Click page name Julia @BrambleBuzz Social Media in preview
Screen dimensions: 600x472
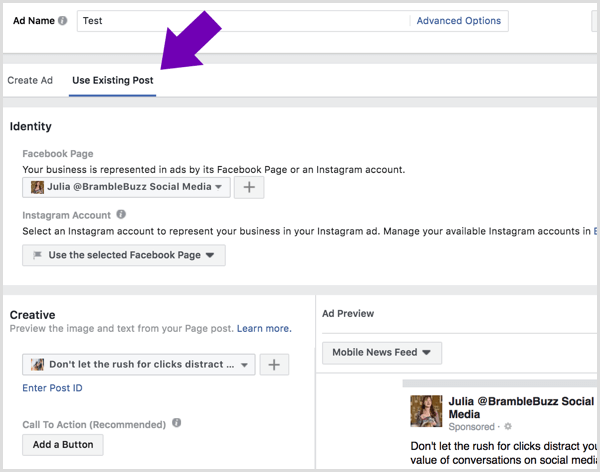point(521,408)
